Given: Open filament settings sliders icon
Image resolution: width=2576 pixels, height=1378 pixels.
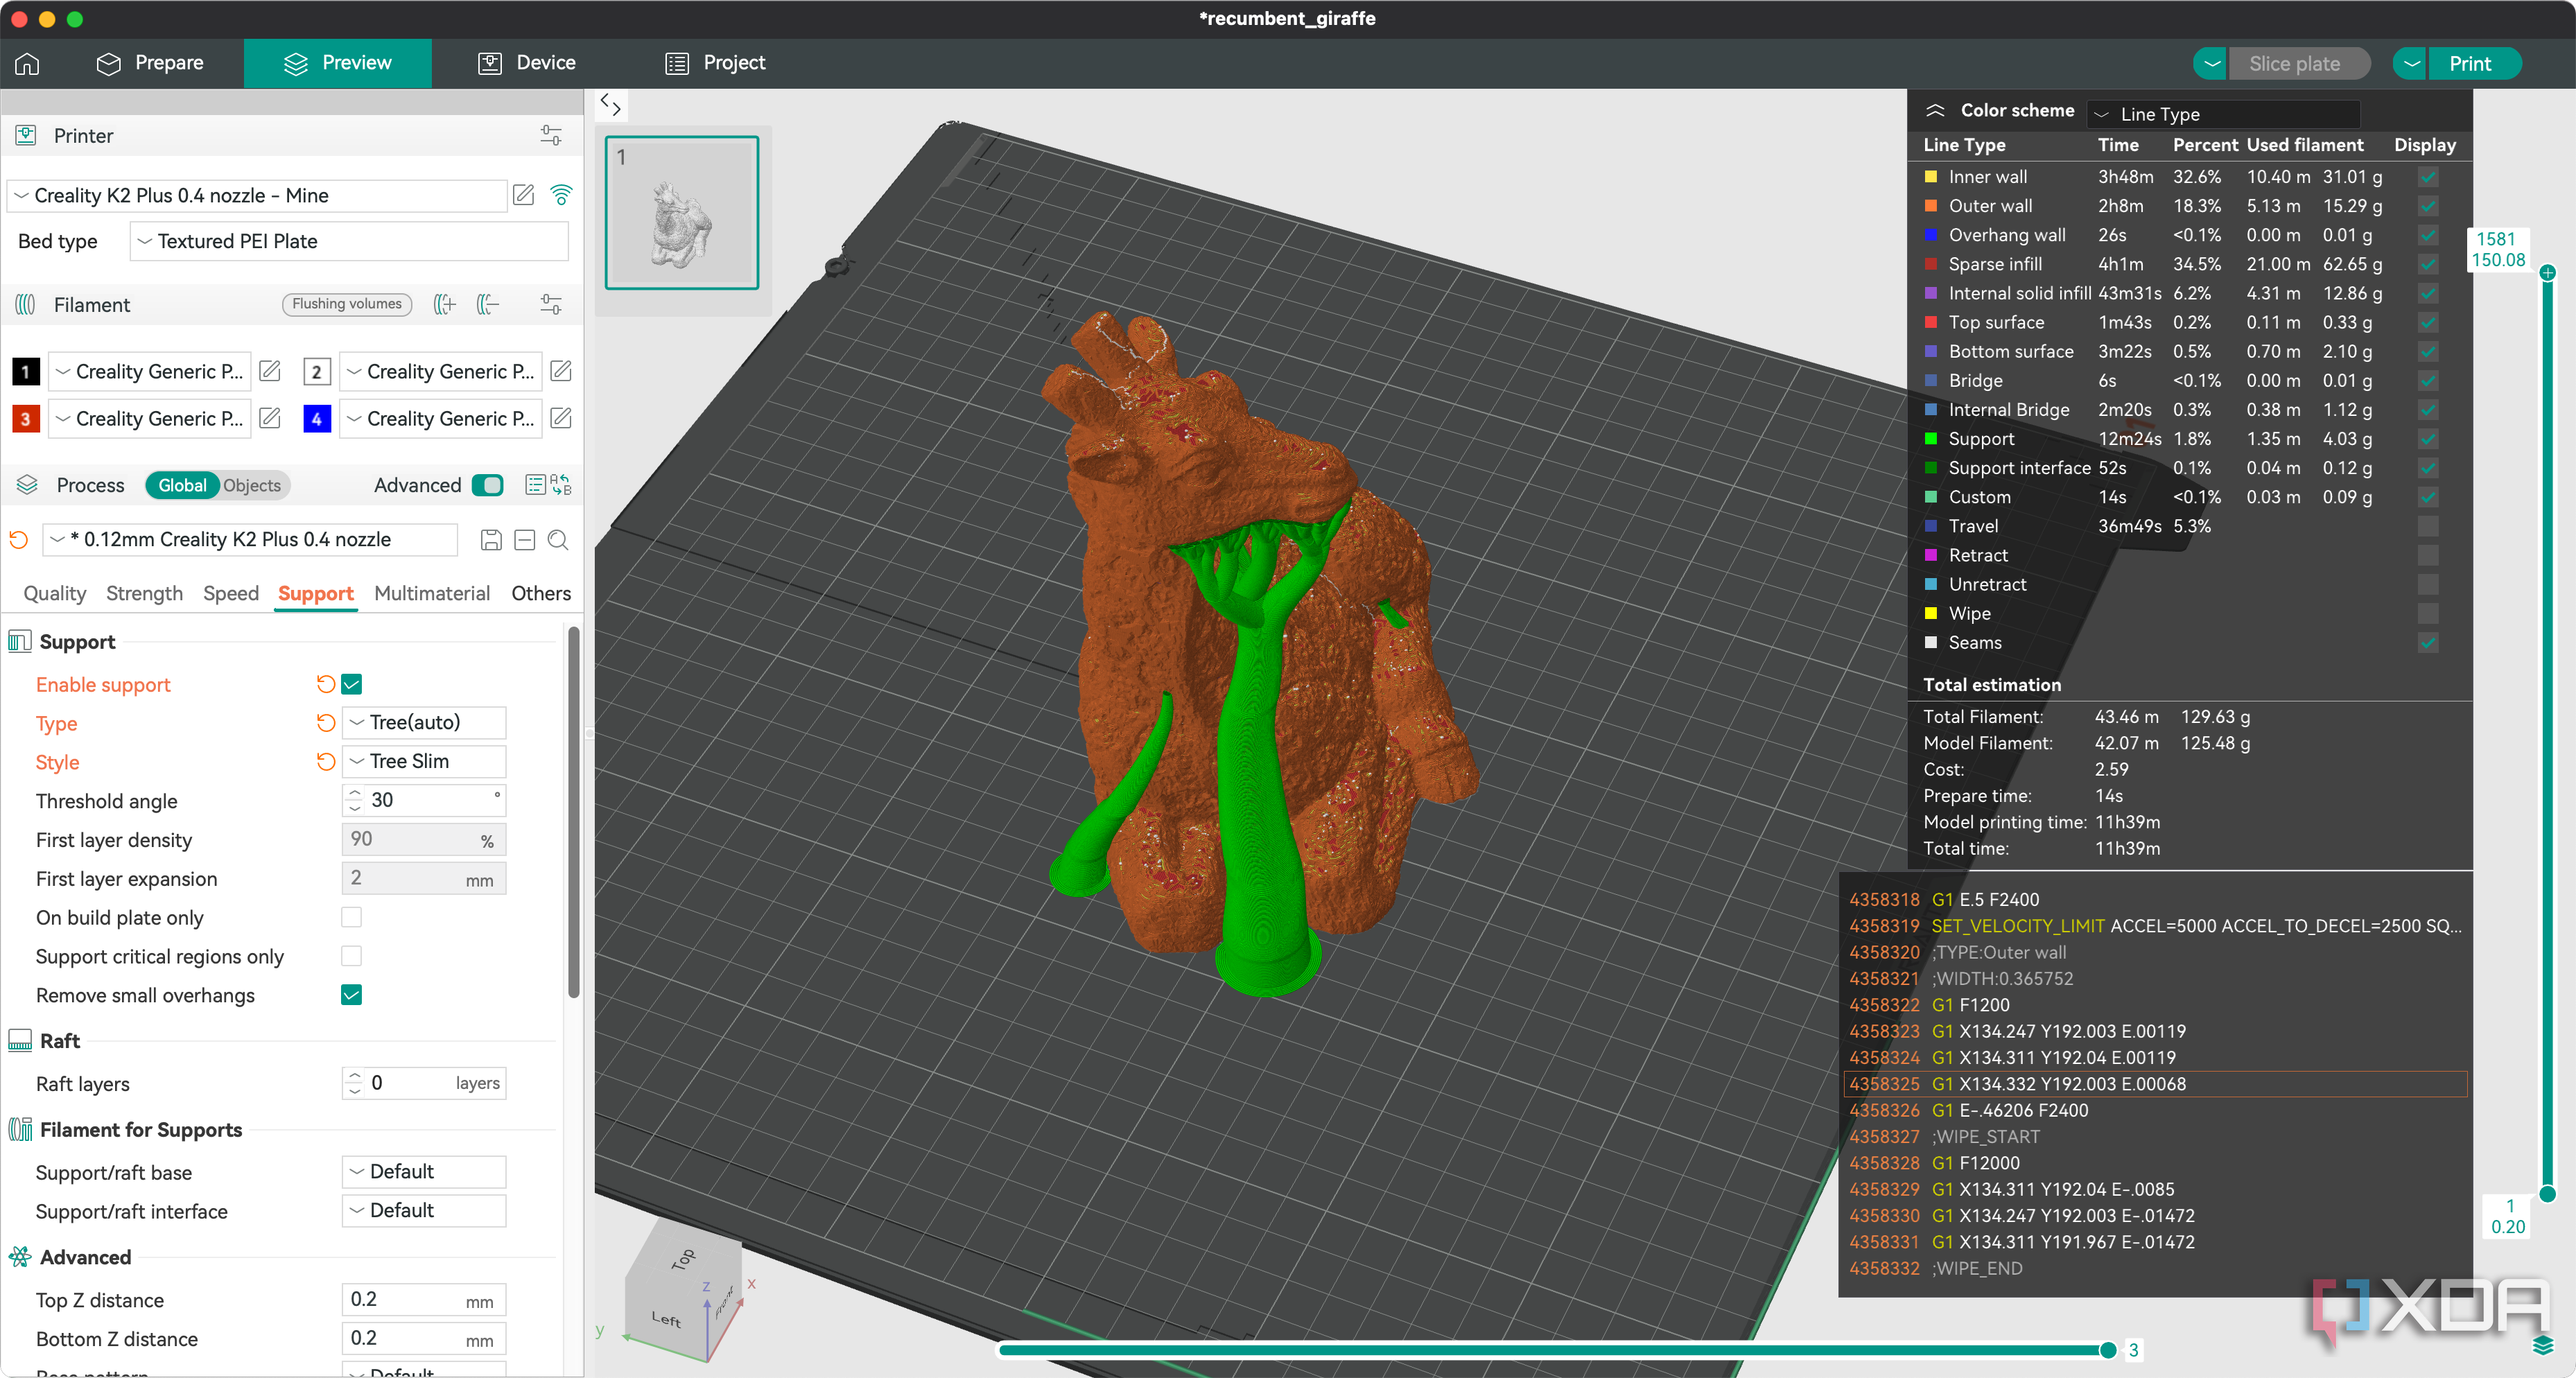Looking at the screenshot, I should [x=550, y=304].
